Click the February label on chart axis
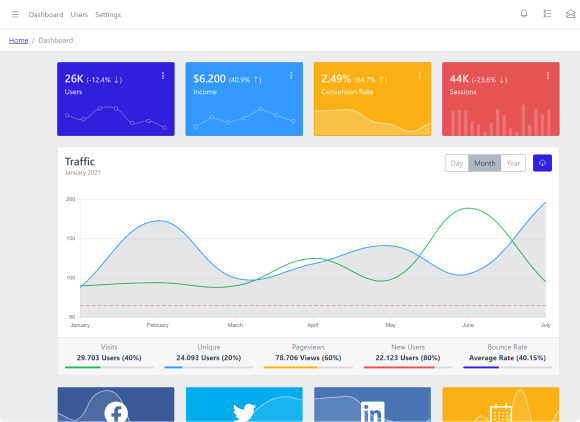Screen dimensions: 580x422 158,325
